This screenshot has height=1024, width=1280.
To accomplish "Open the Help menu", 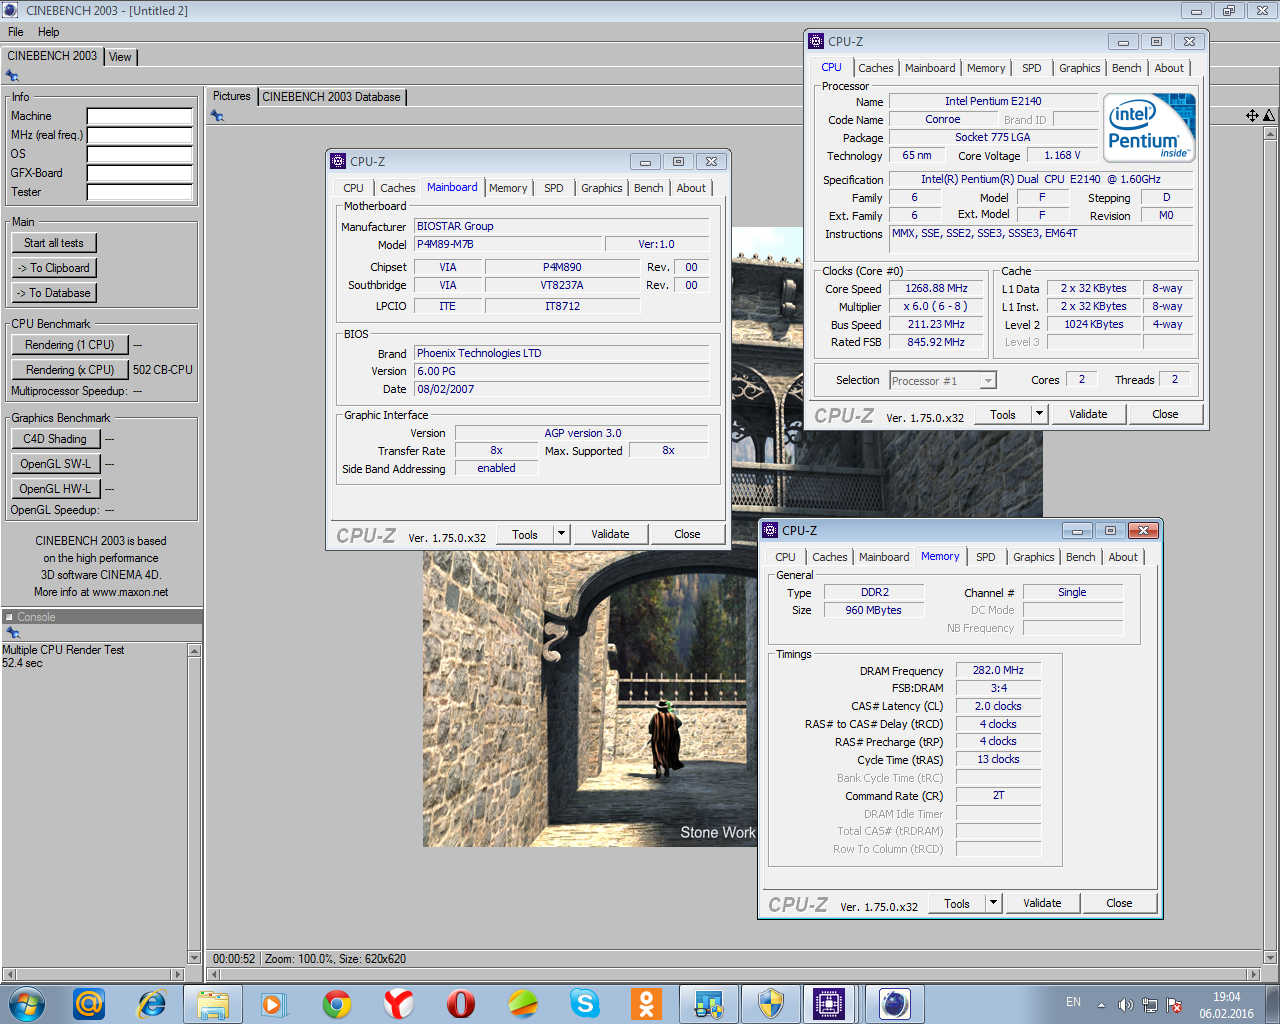I will [x=49, y=32].
